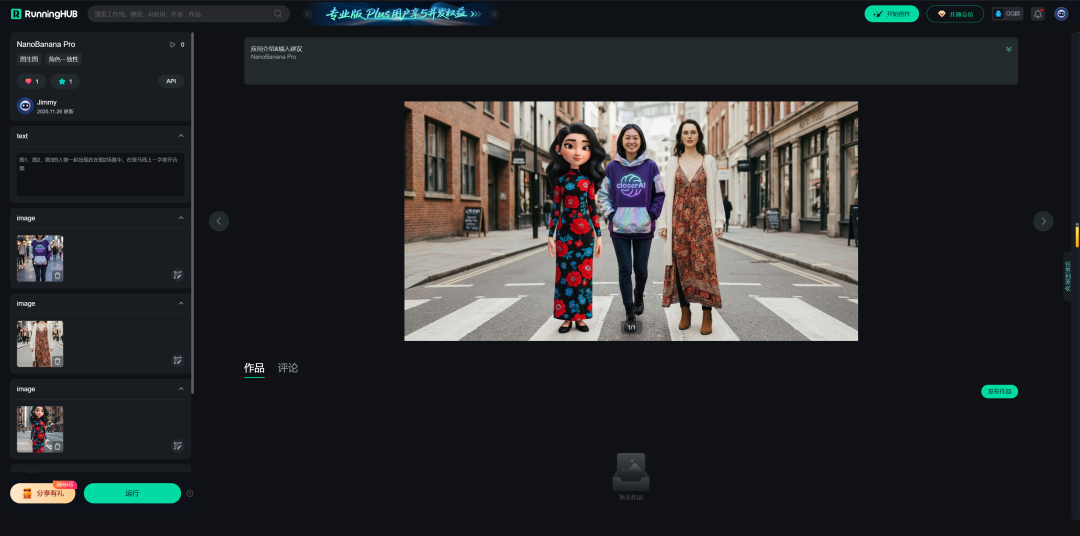The height and width of the screenshot is (536, 1080).
Task: Click the empty works placeholder icon
Action: pyautogui.click(x=631, y=472)
